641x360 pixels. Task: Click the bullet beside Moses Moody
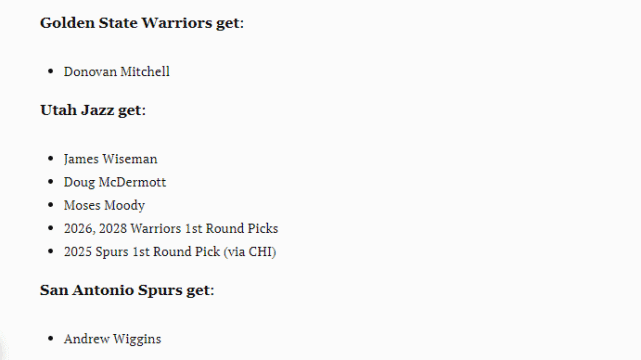(x=51, y=205)
